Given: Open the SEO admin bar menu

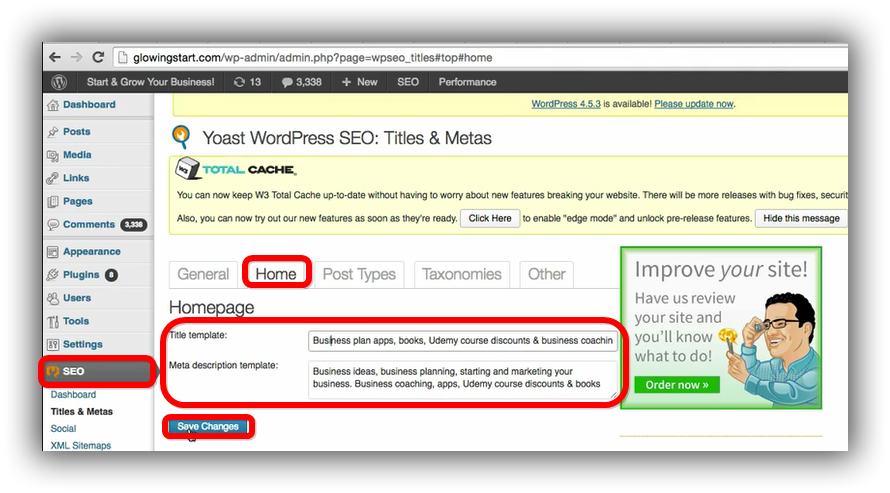Looking at the screenshot, I should [408, 82].
